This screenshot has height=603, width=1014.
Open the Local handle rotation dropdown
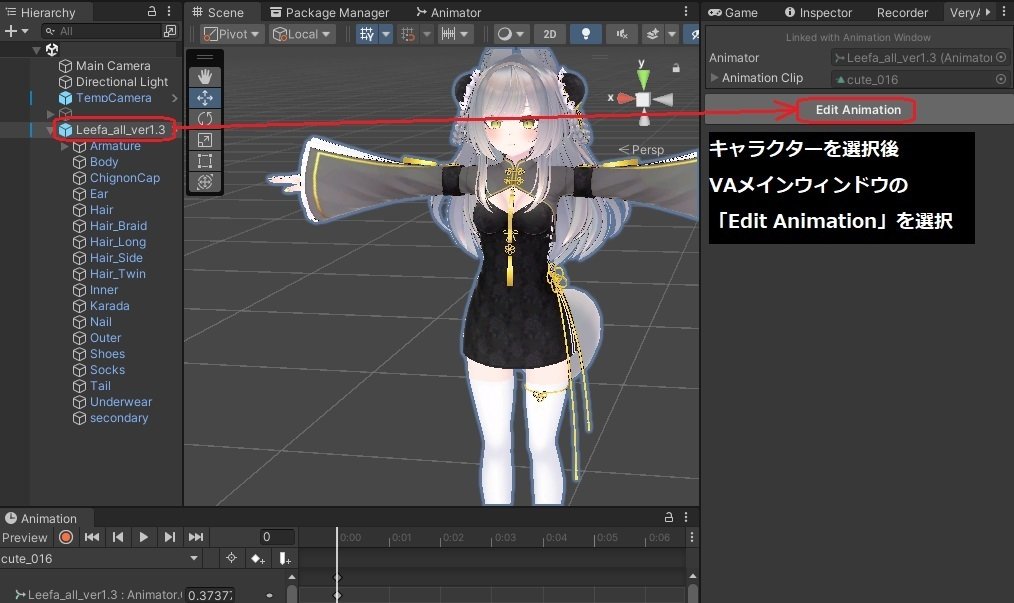(x=302, y=34)
